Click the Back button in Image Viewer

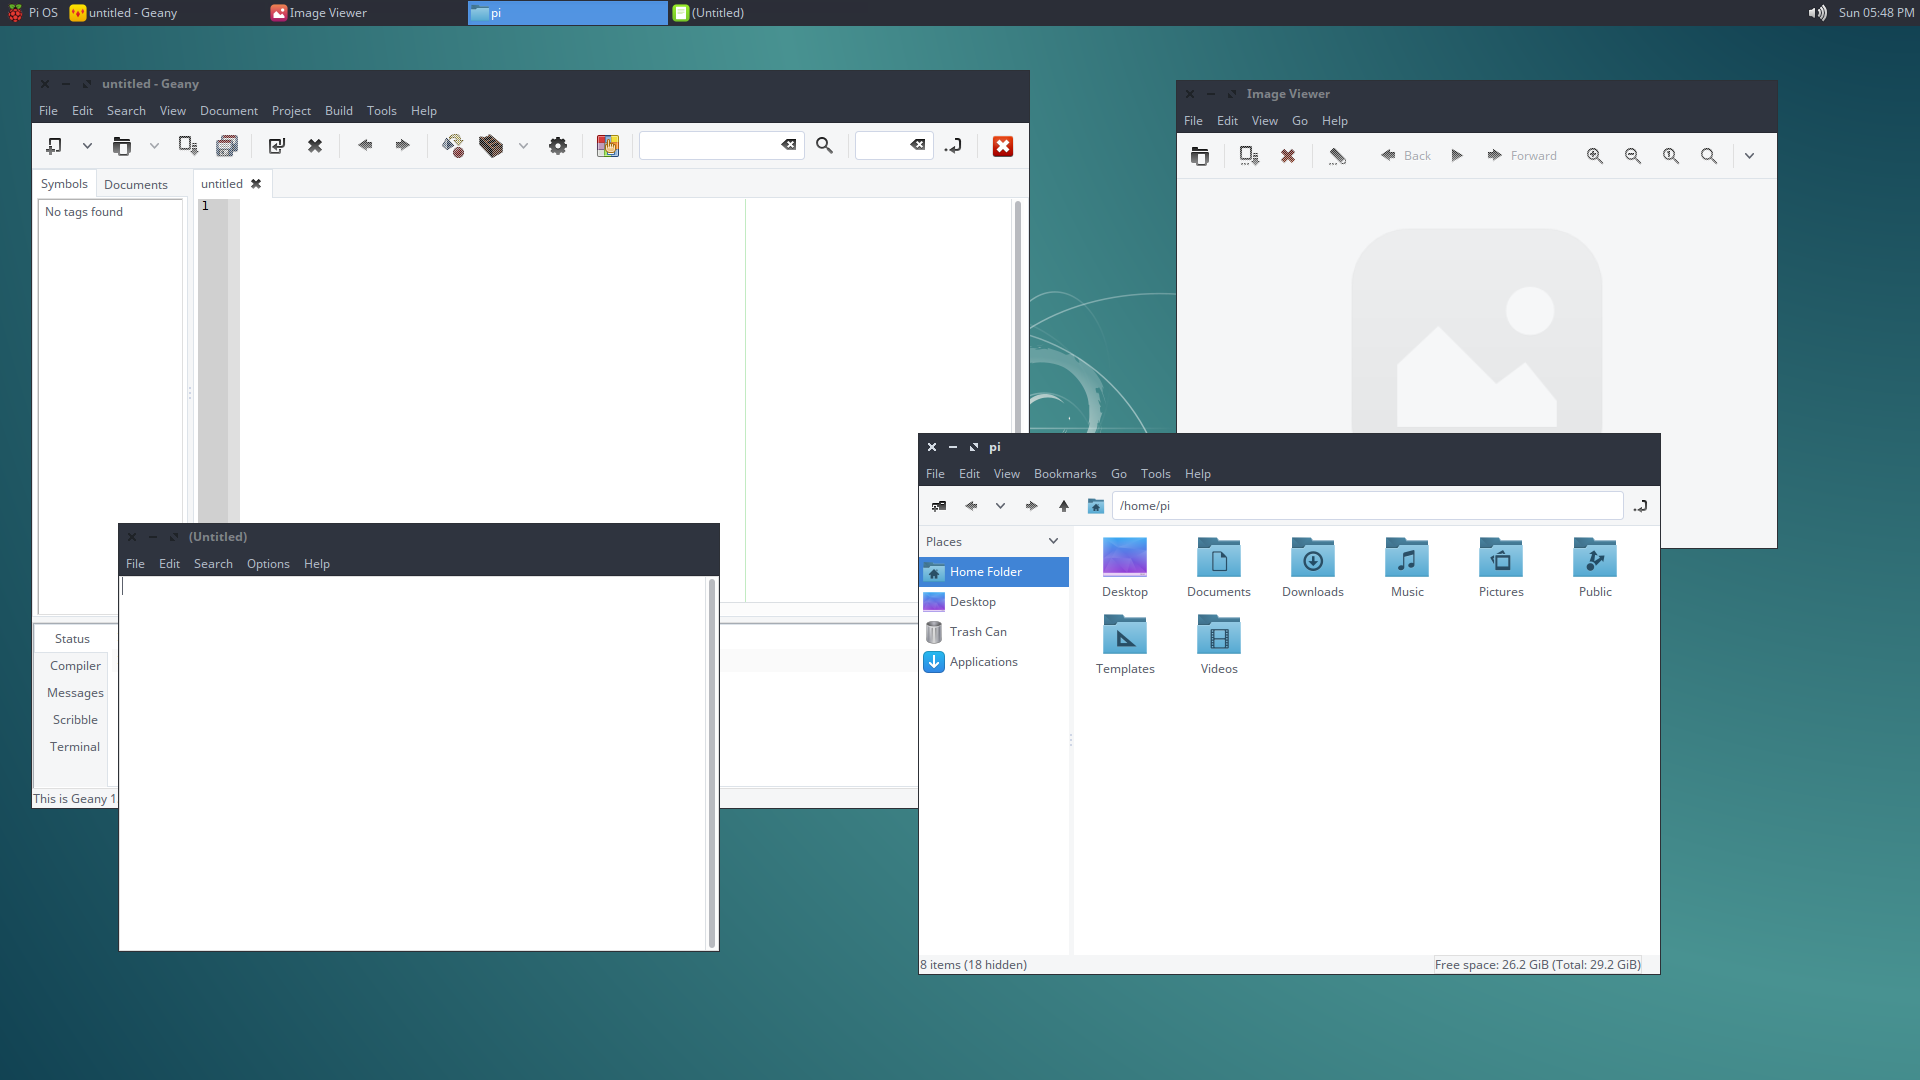[x=1406, y=156]
